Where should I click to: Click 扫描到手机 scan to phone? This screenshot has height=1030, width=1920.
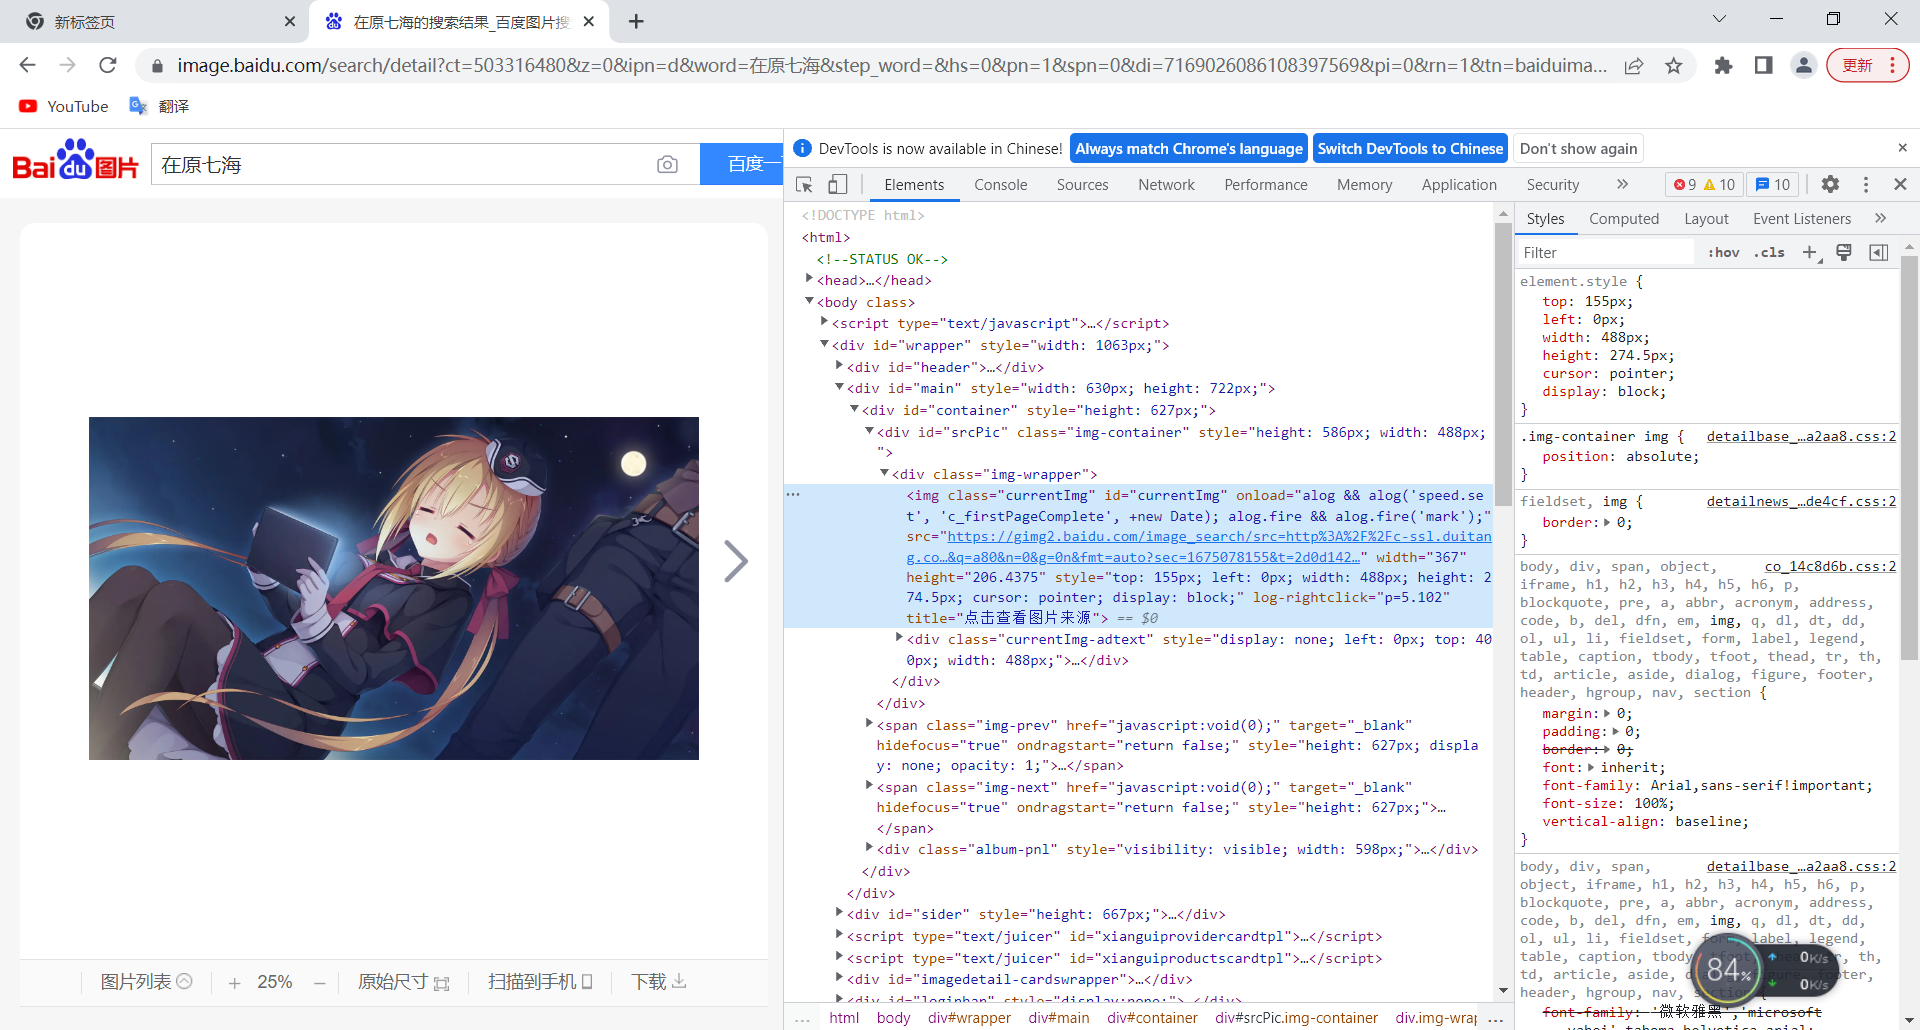tap(540, 982)
